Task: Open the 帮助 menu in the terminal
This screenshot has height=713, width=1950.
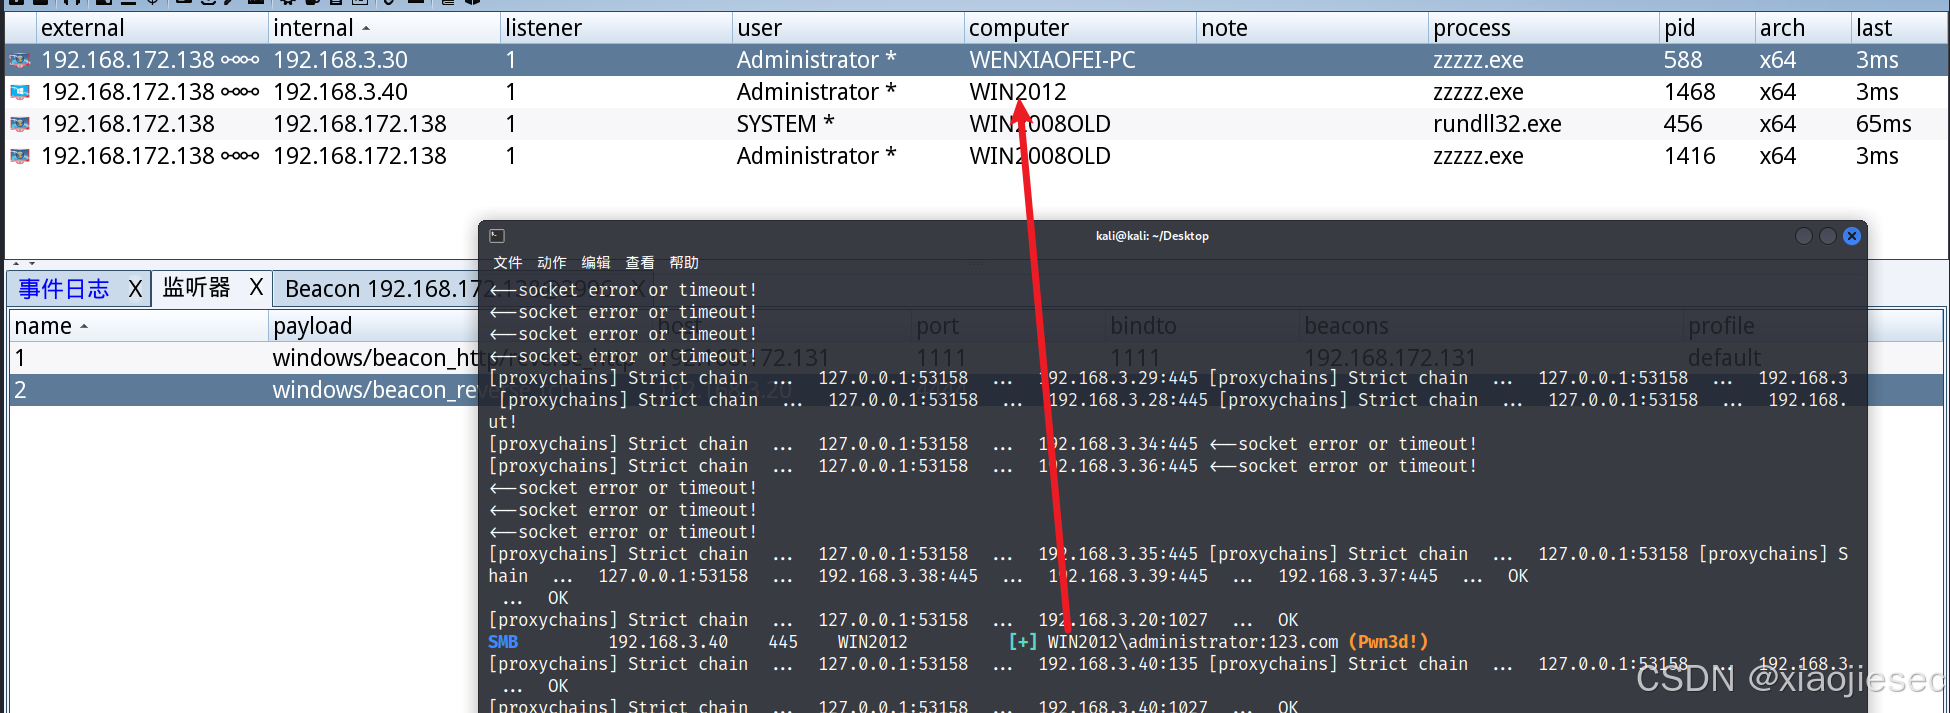Action: pos(684,263)
